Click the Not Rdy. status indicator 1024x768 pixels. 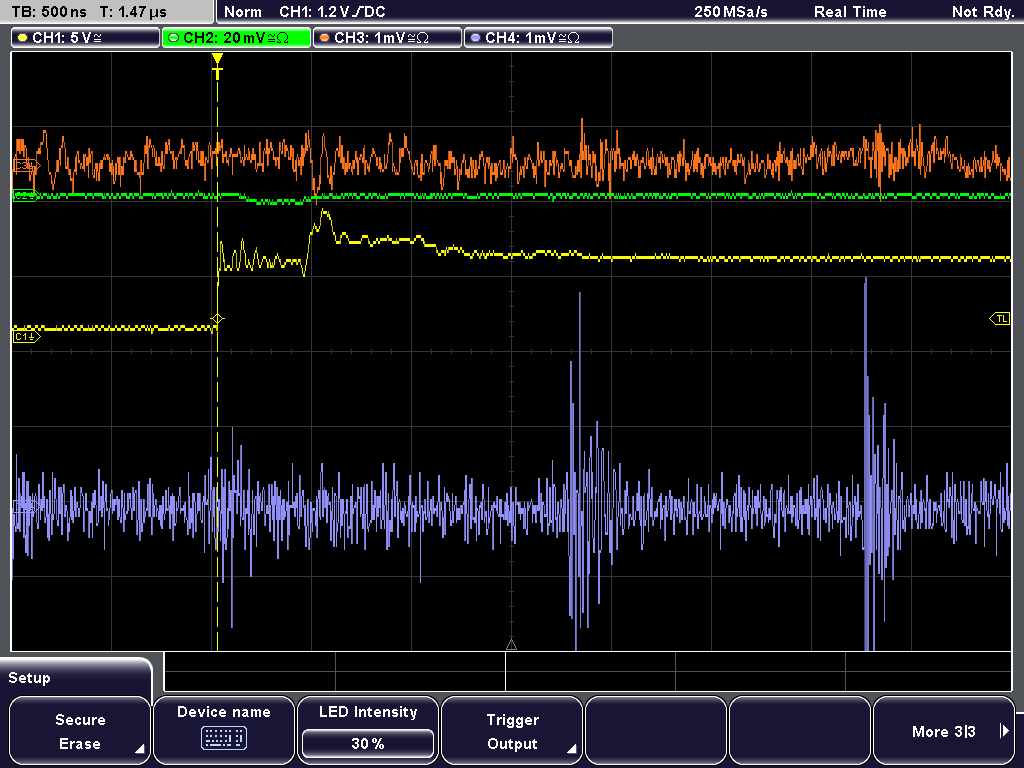click(x=983, y=12)
